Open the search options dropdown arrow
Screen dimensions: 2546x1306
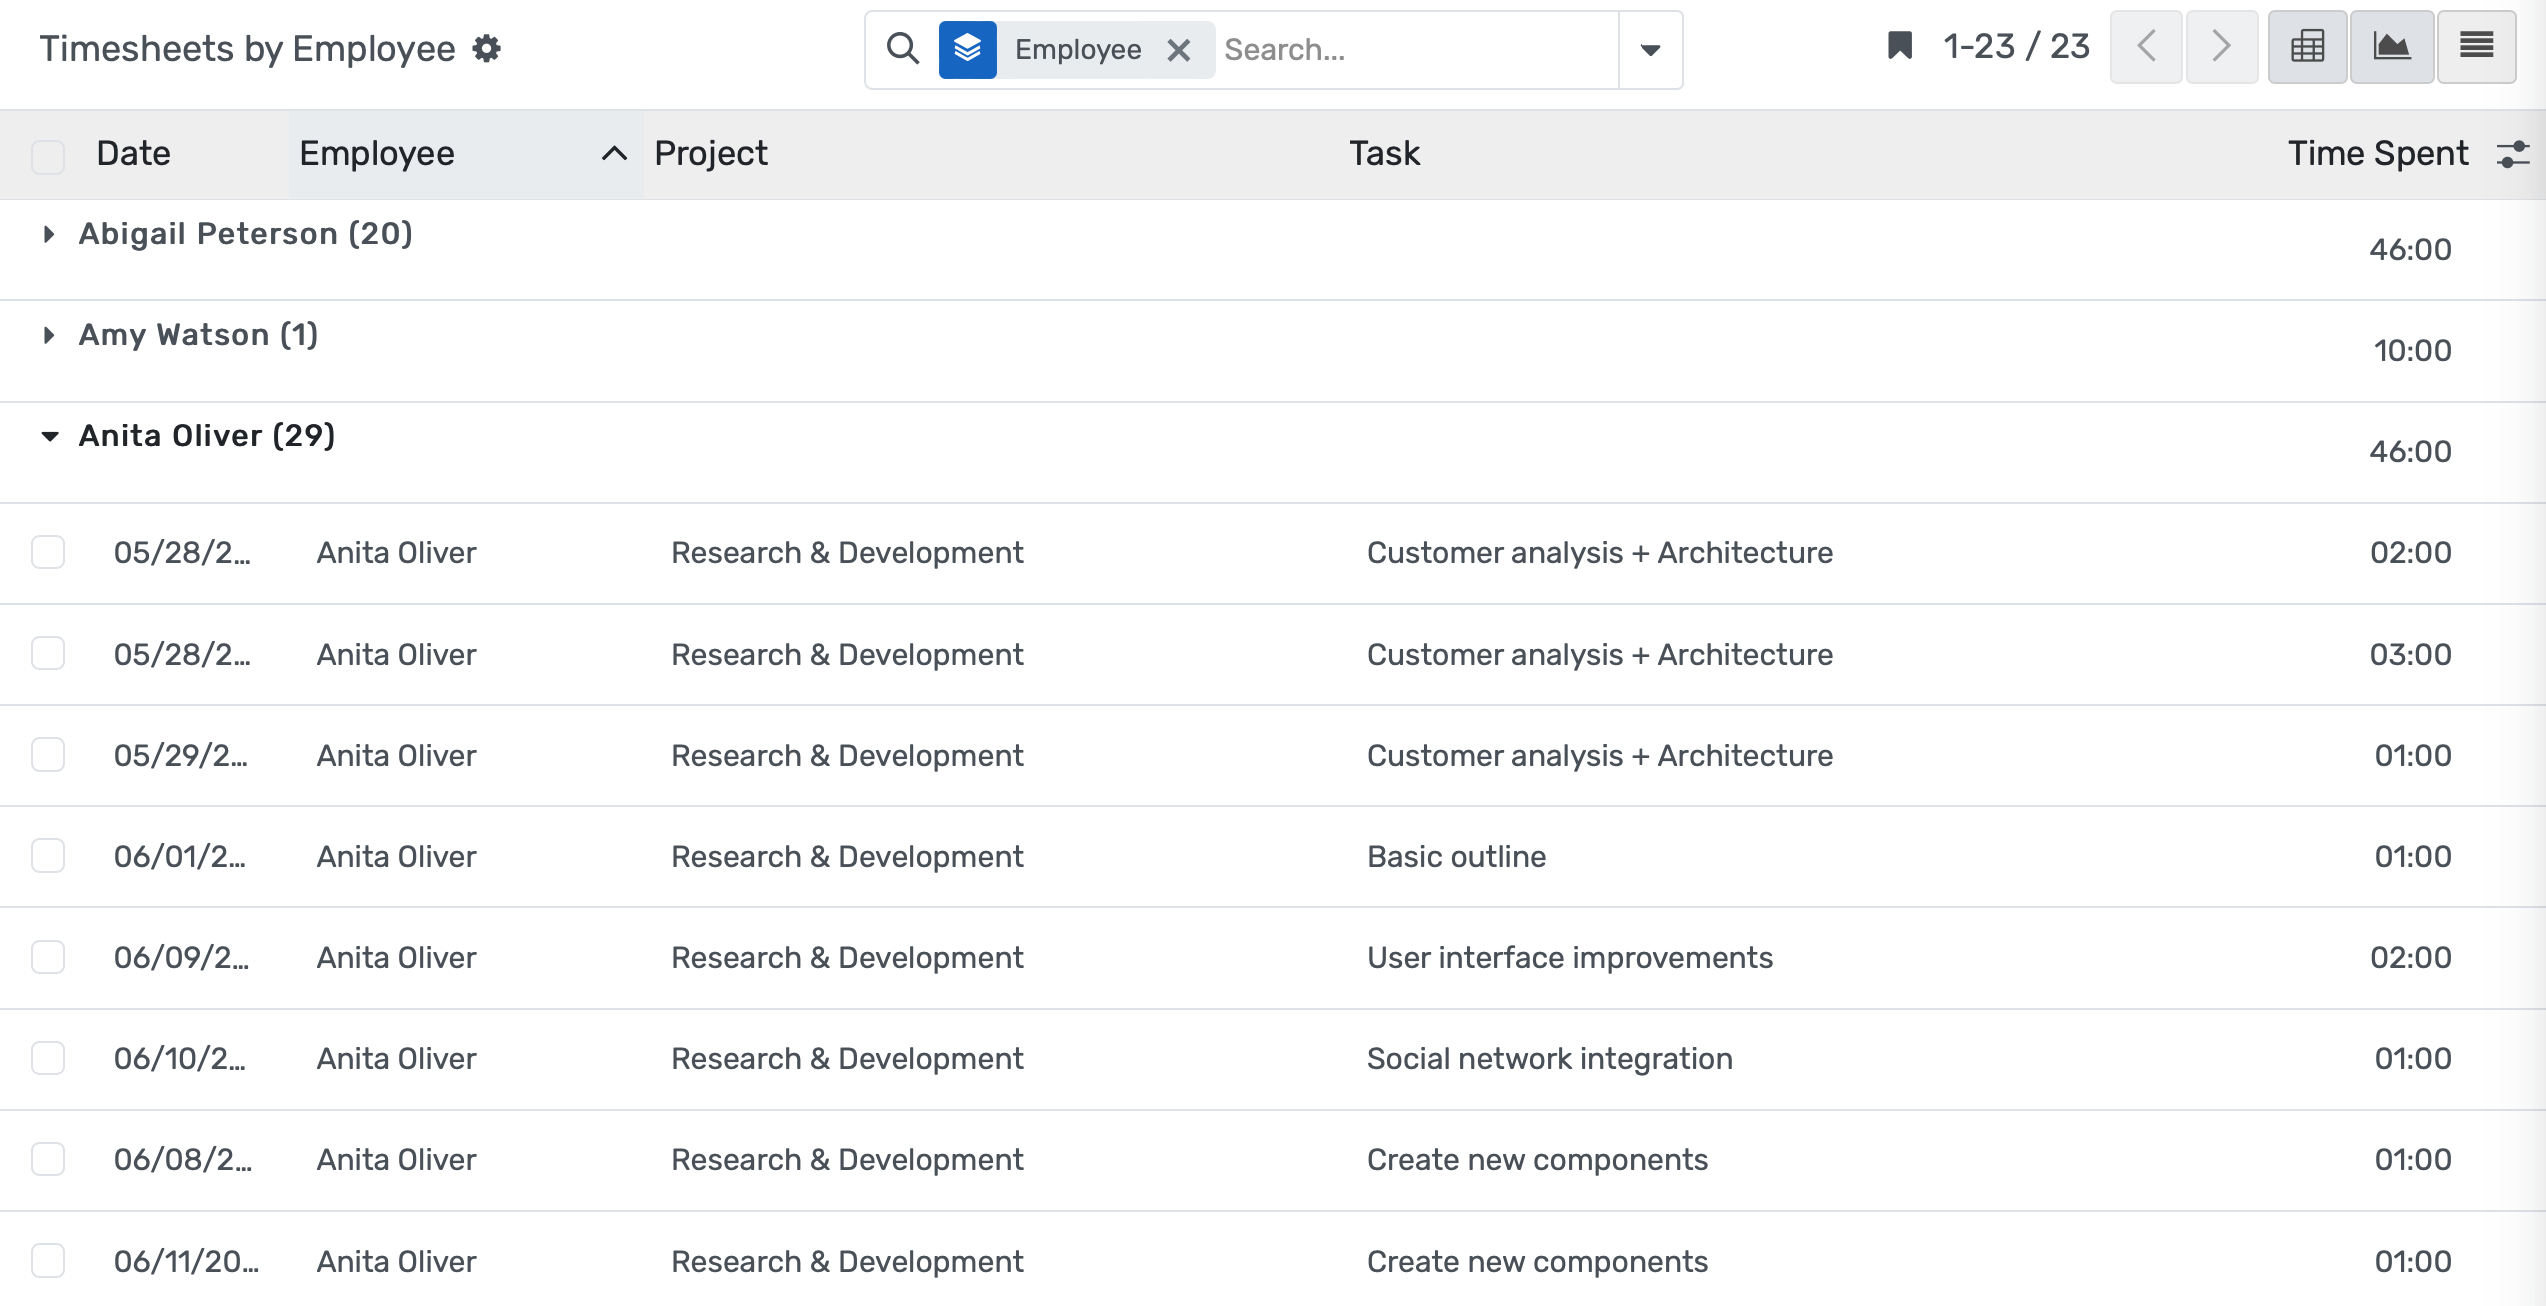[x=1649, y=49]
